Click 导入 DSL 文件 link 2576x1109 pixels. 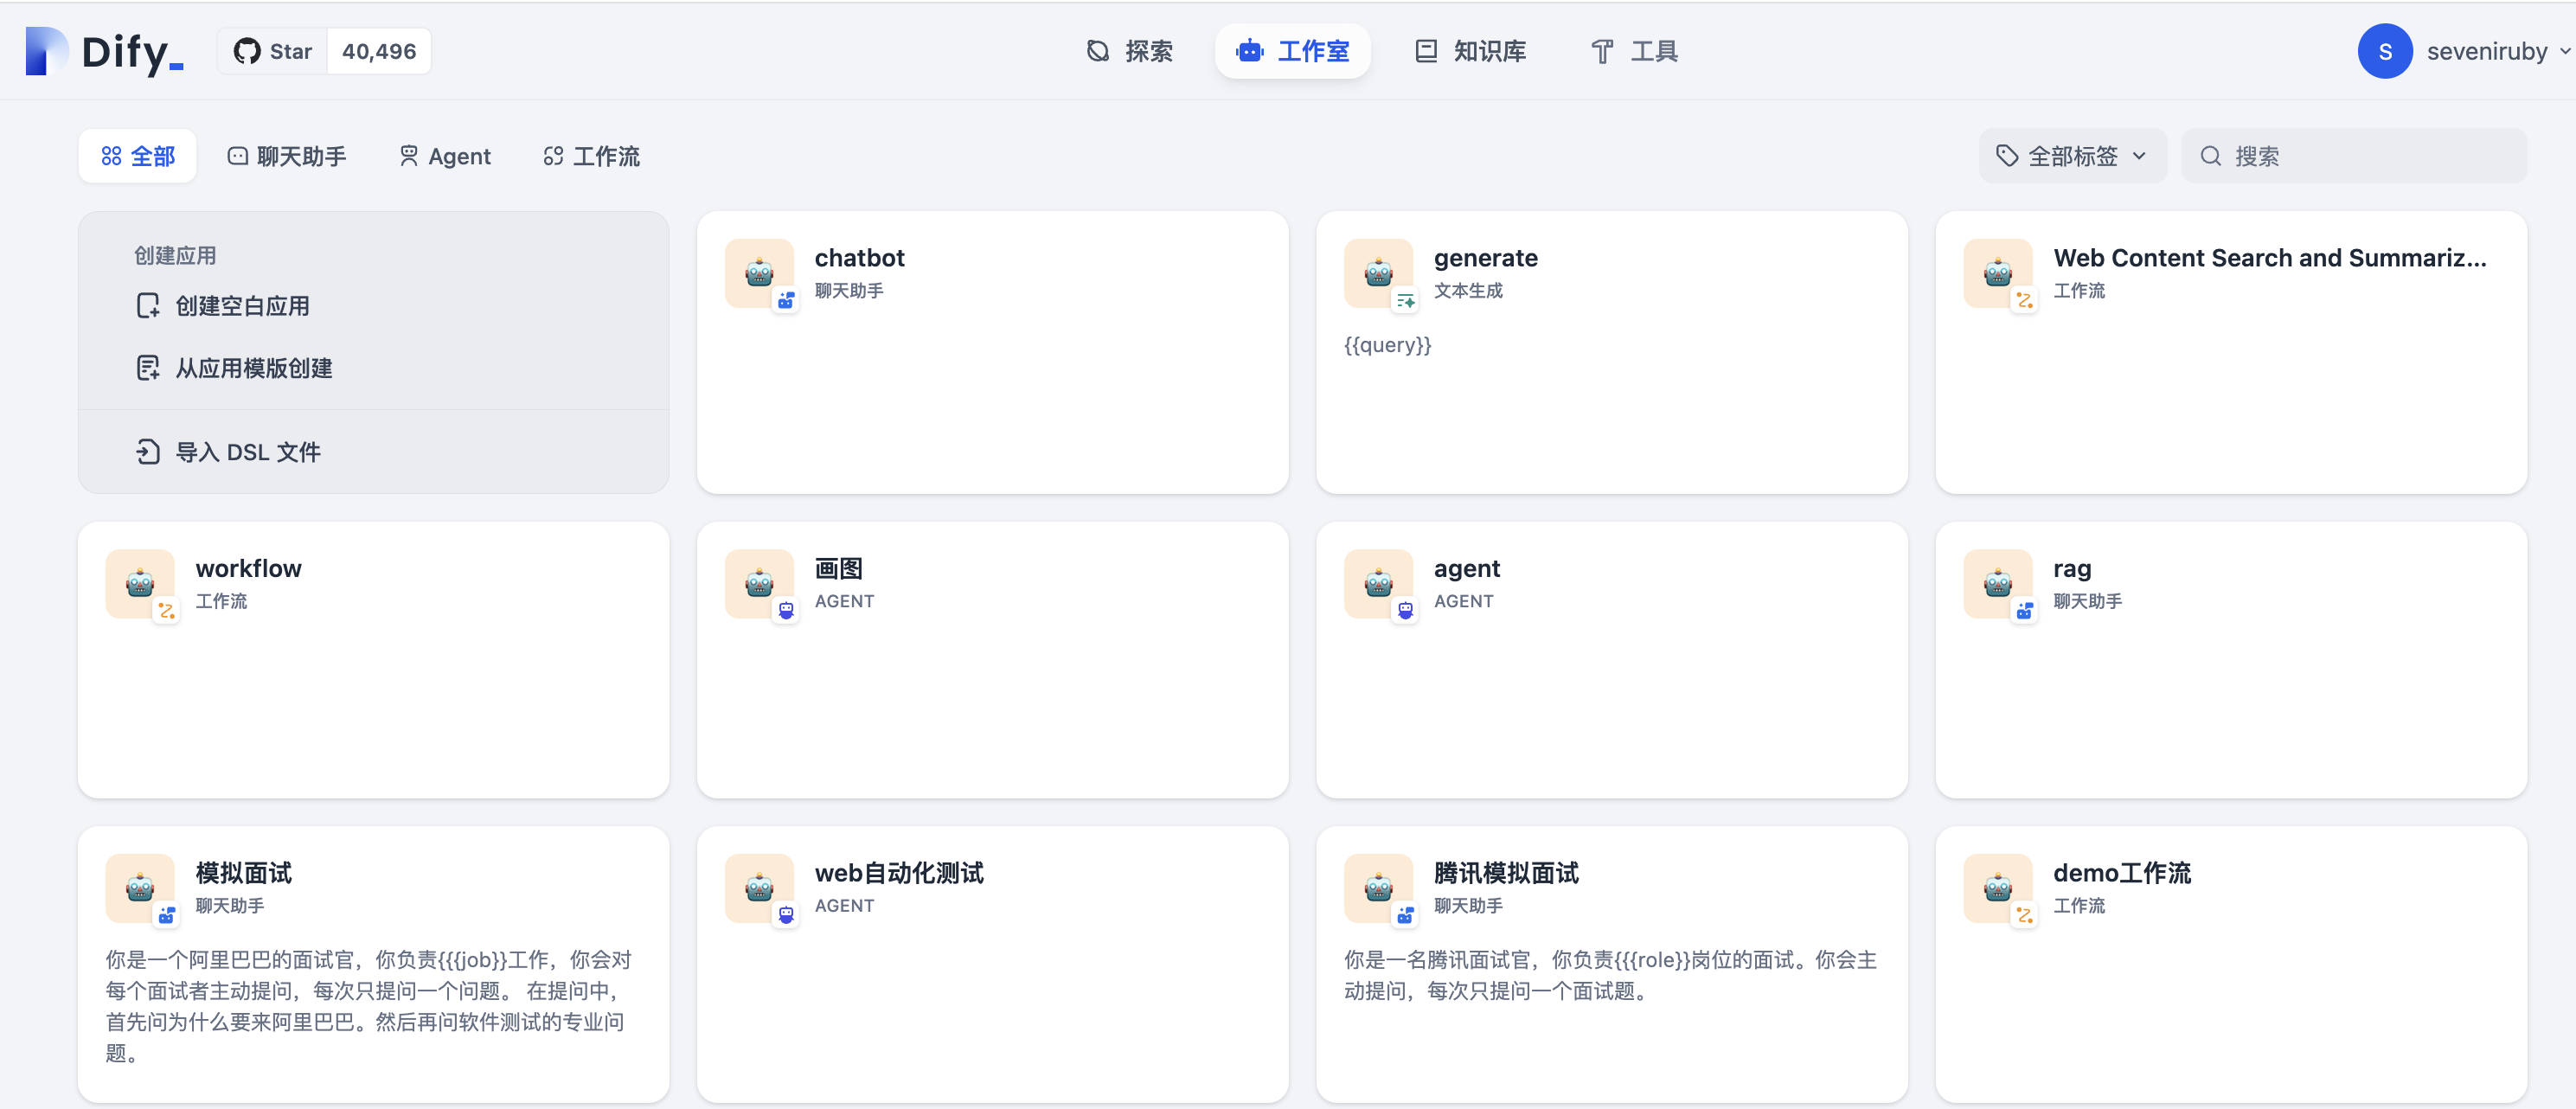[246, 452]
